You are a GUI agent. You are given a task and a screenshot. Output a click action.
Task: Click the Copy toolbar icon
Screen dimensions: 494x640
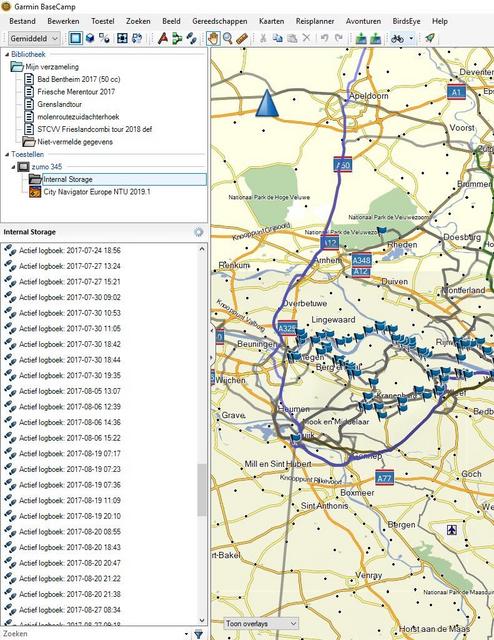(278, 38)
